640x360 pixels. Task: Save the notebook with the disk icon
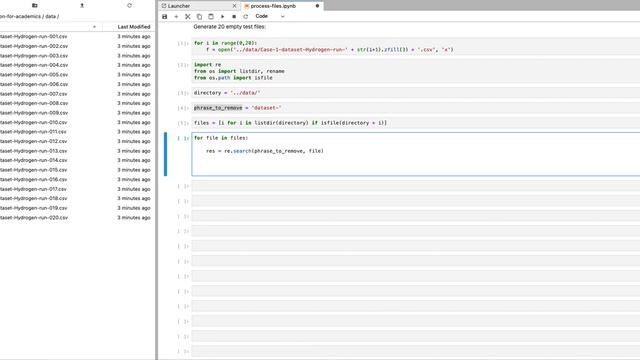[164, 17]
